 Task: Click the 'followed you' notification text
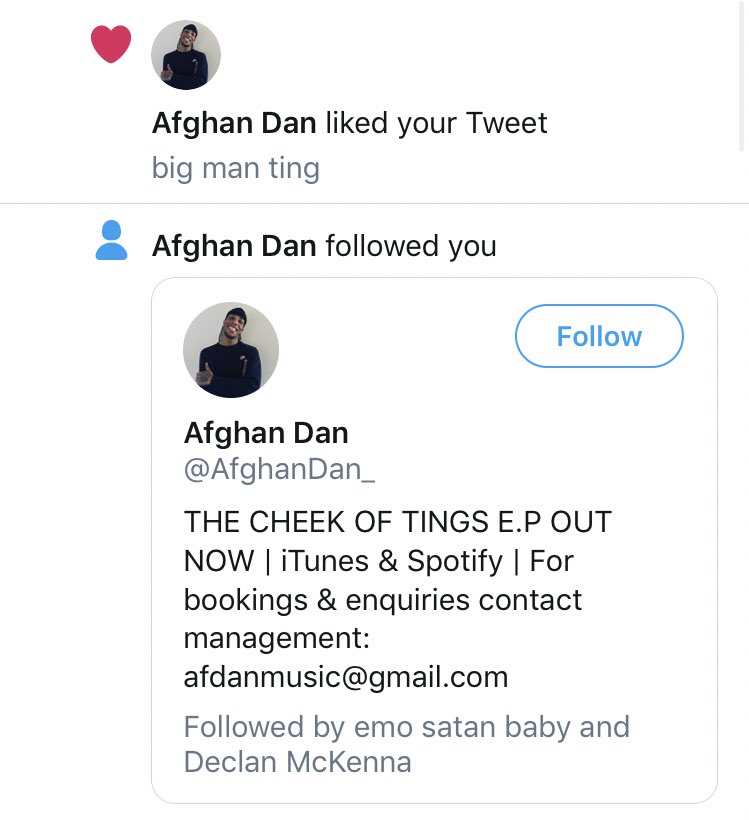click(x=411, y=246)
